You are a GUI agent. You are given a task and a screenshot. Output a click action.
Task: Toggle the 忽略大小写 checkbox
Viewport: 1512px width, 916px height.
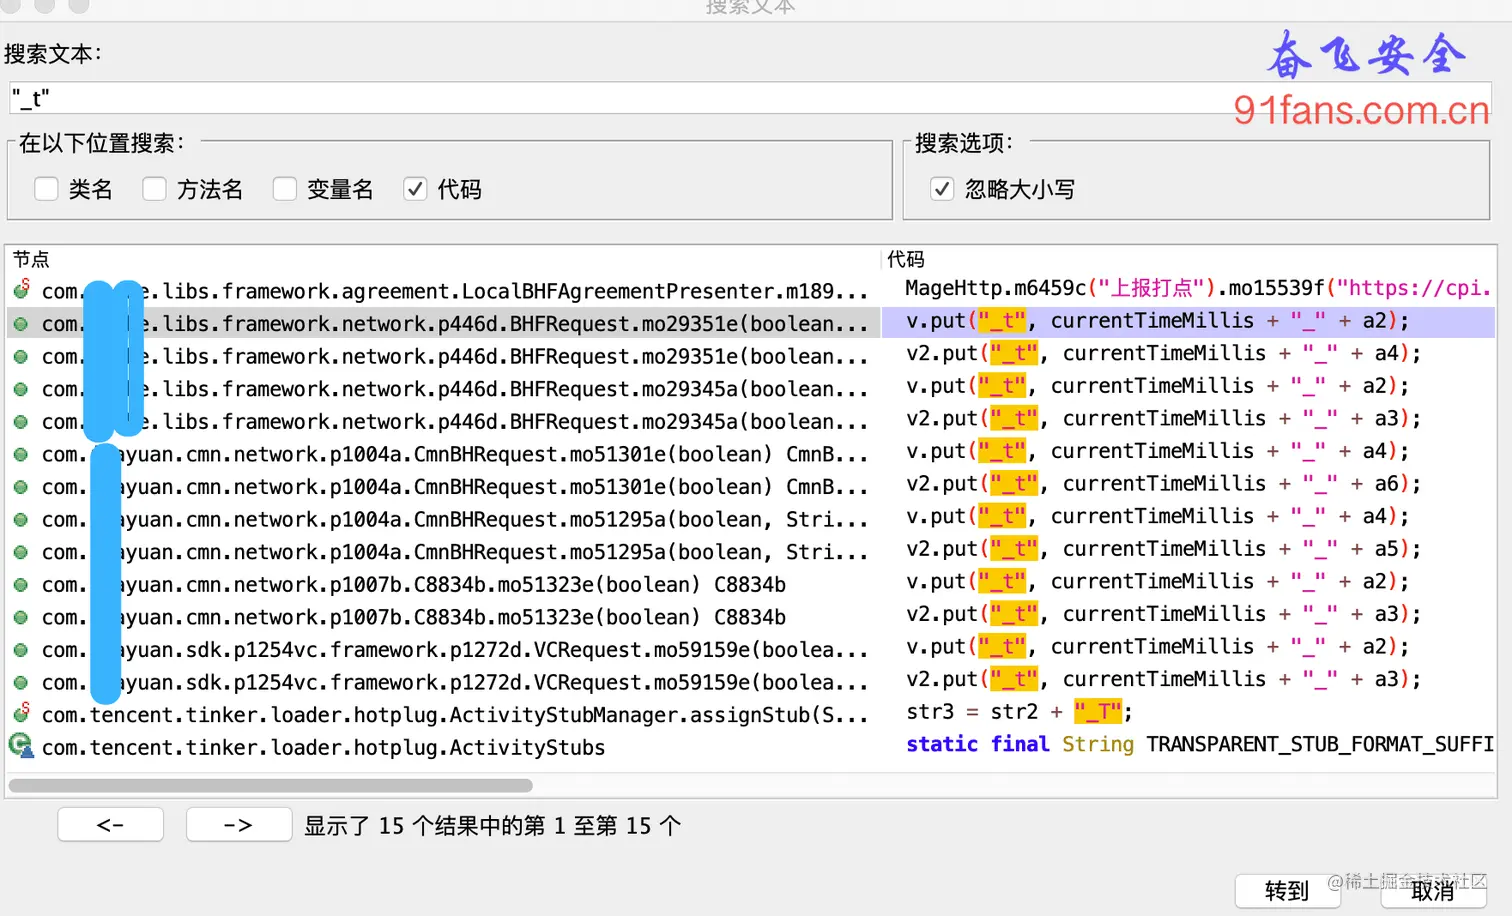942,189
